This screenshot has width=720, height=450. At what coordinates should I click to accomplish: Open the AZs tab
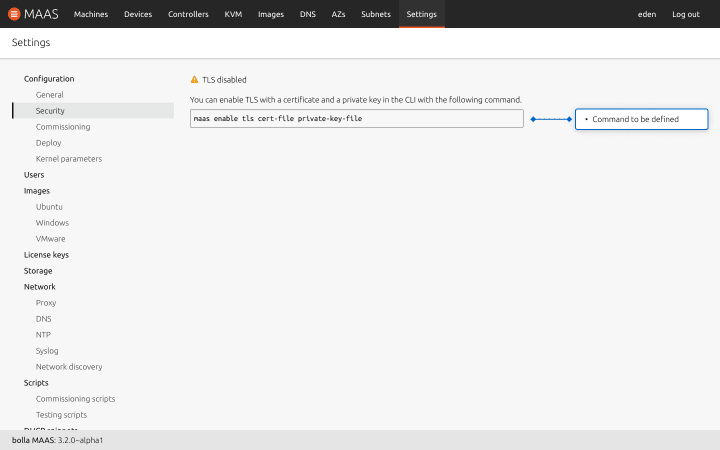click(x=338, y=14)
